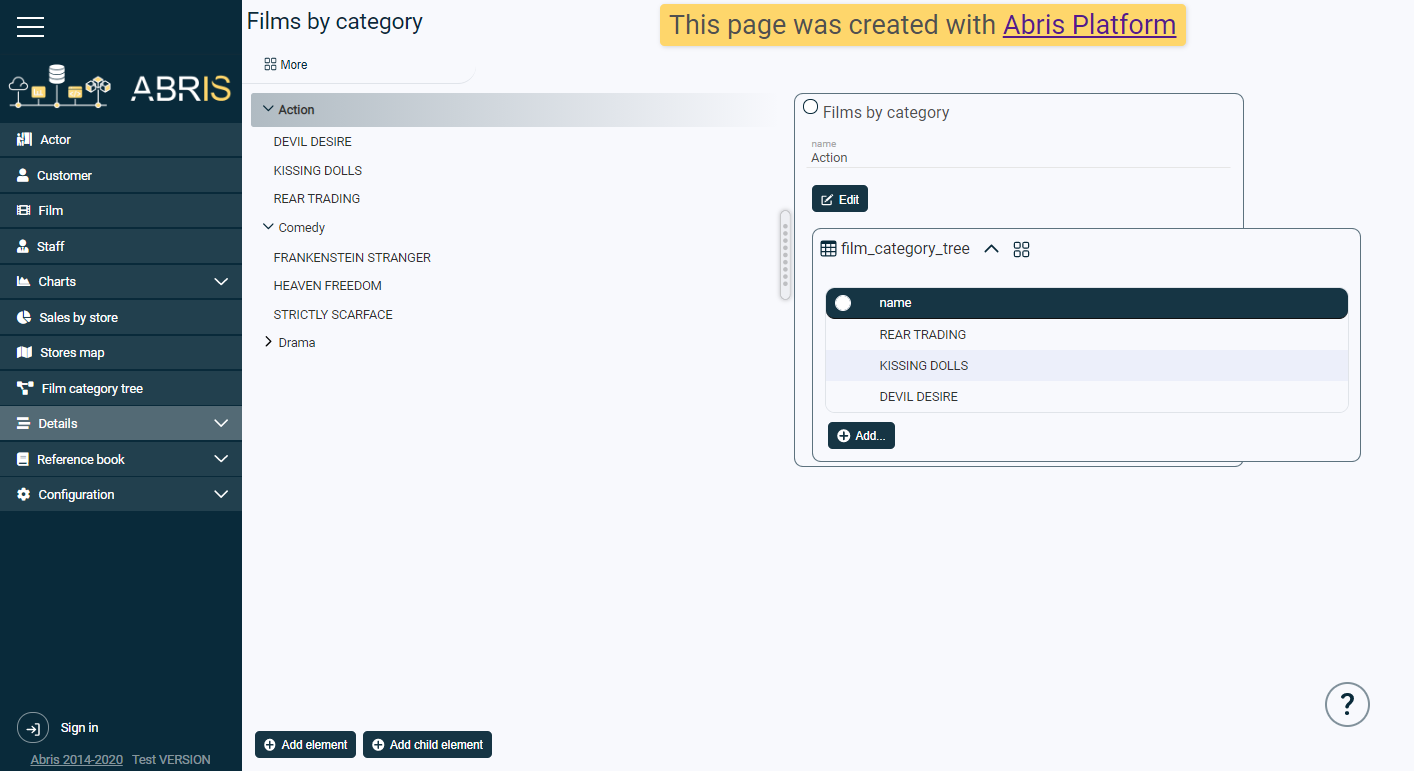Click Add element button
1414x771 pixels.
tap(305, 745)
